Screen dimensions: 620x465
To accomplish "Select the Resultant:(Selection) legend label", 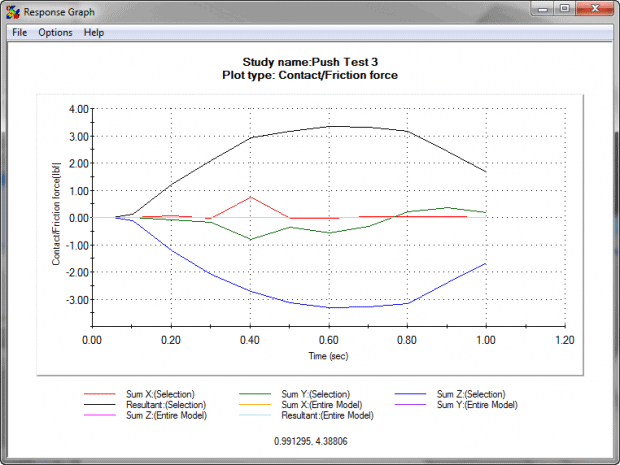I will pos(166,405).
